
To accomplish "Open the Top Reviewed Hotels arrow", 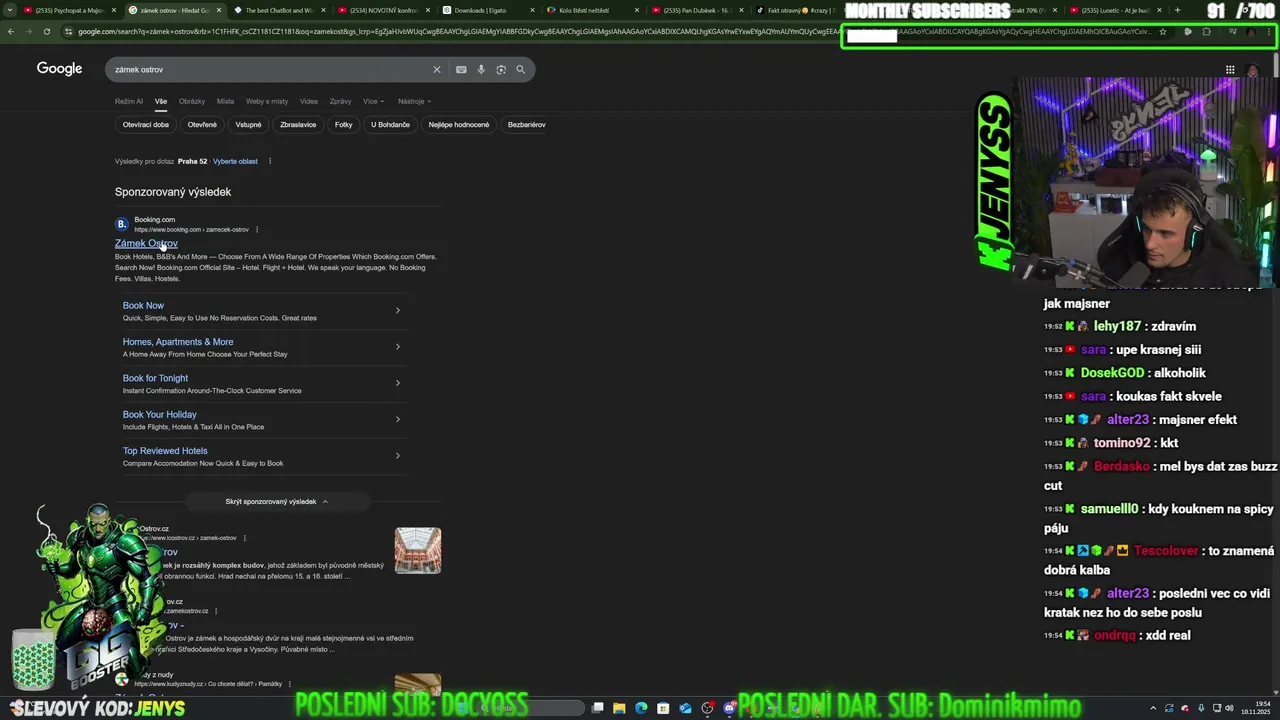I will coord(397,456).
